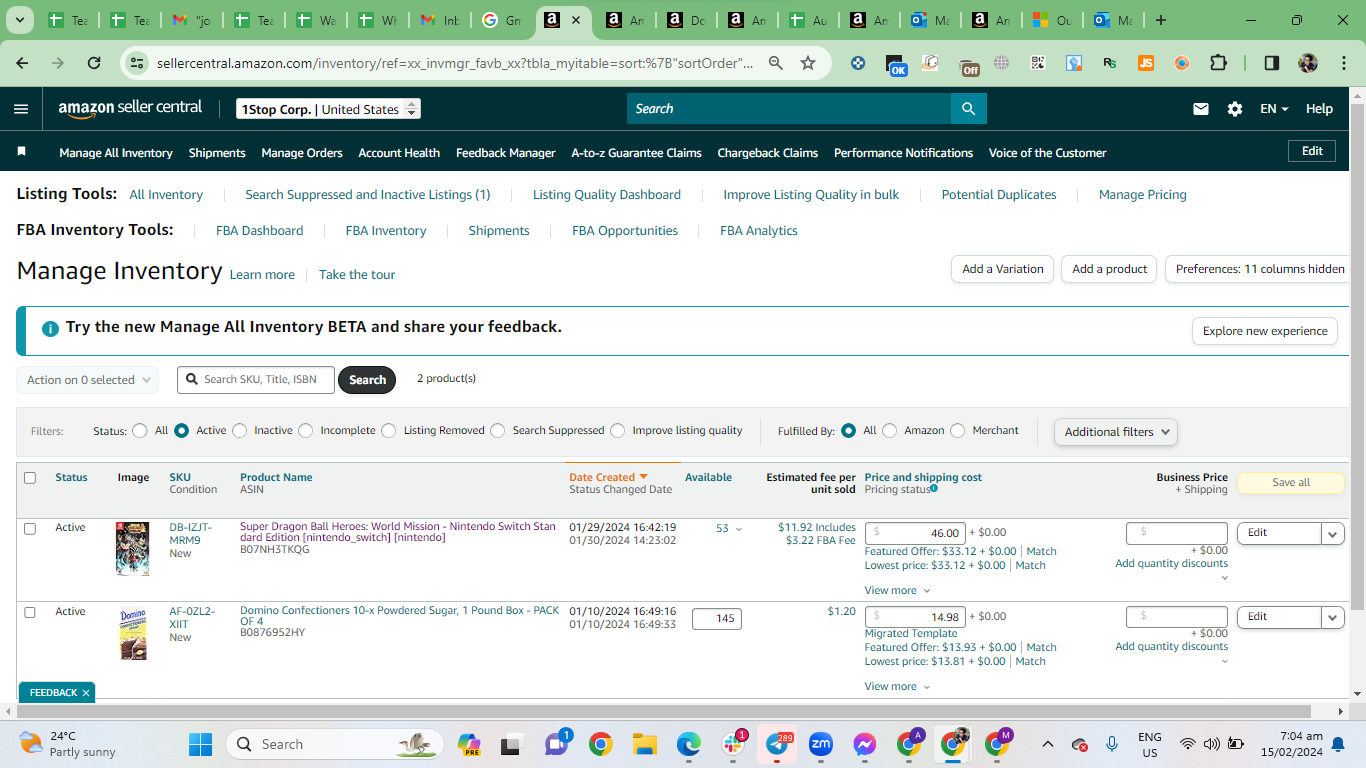Click the teal search magnifier button

click(x=968, y=109)
